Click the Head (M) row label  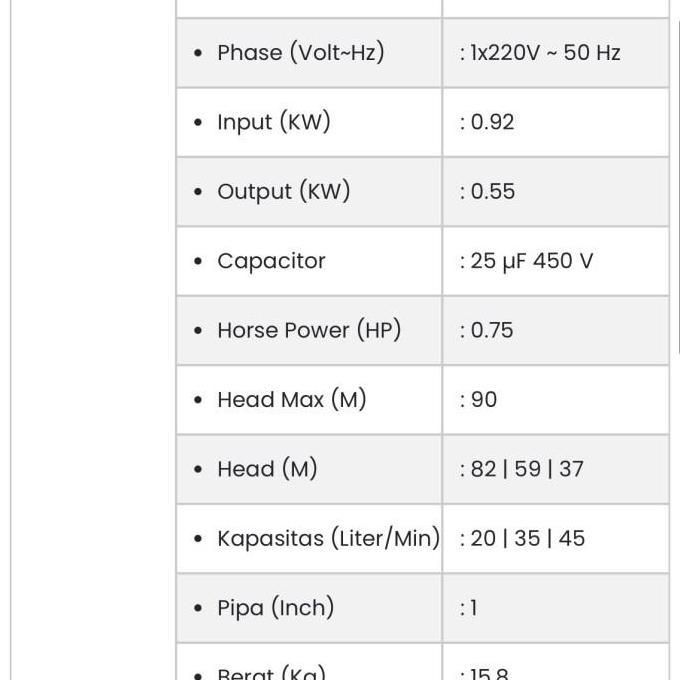pyautogui.click(x=266, y=469)
